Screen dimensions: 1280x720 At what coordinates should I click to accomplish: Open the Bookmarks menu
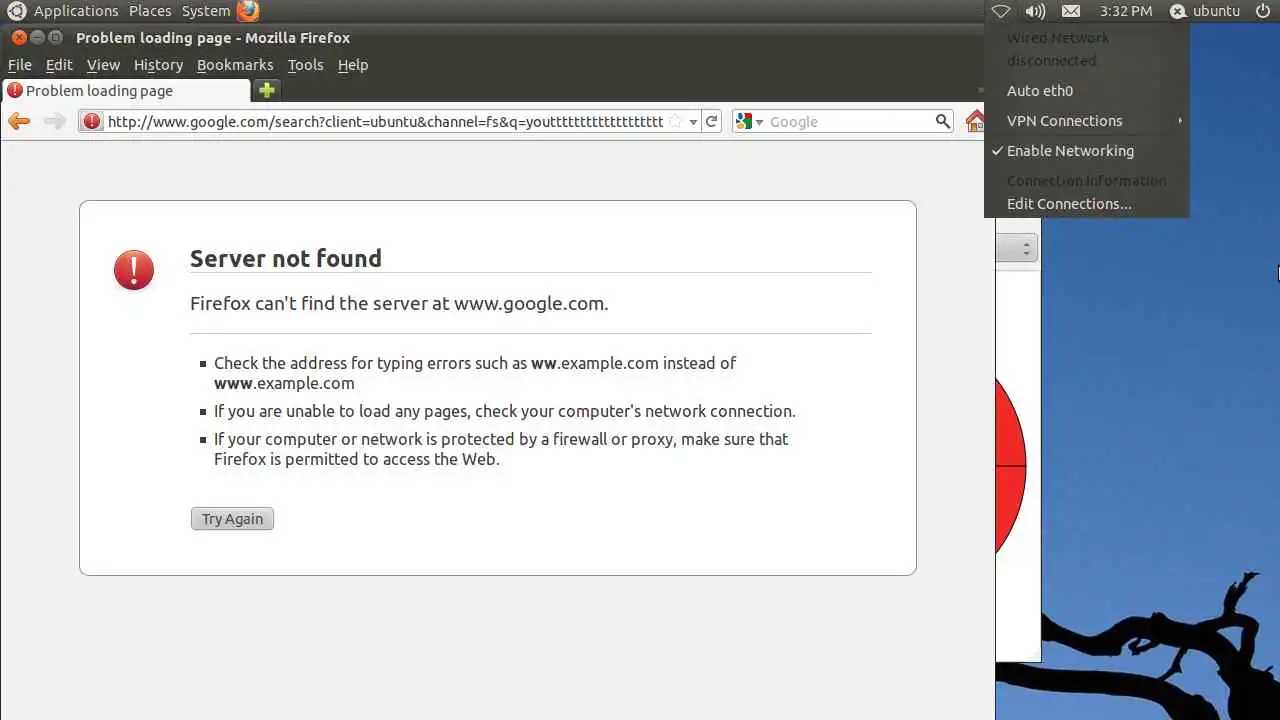pyautogui.click(x=235, y=65)
